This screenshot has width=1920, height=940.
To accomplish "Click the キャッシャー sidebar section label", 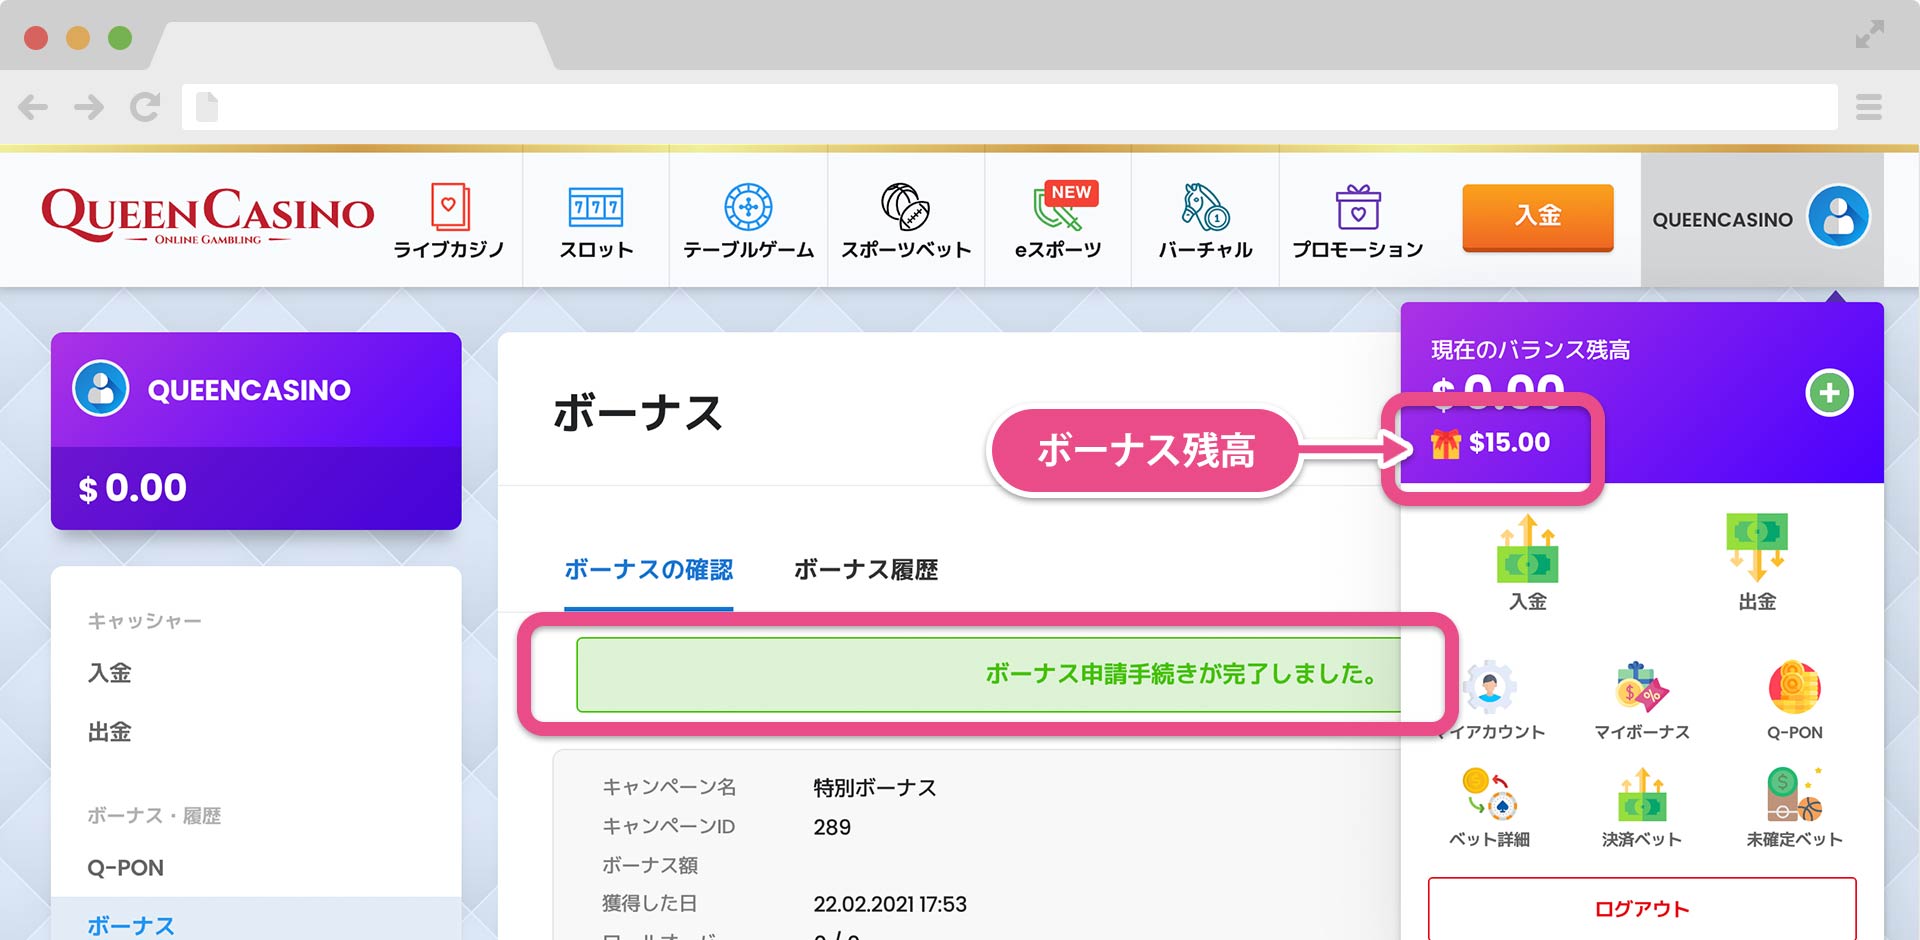I will click(145, 621).
